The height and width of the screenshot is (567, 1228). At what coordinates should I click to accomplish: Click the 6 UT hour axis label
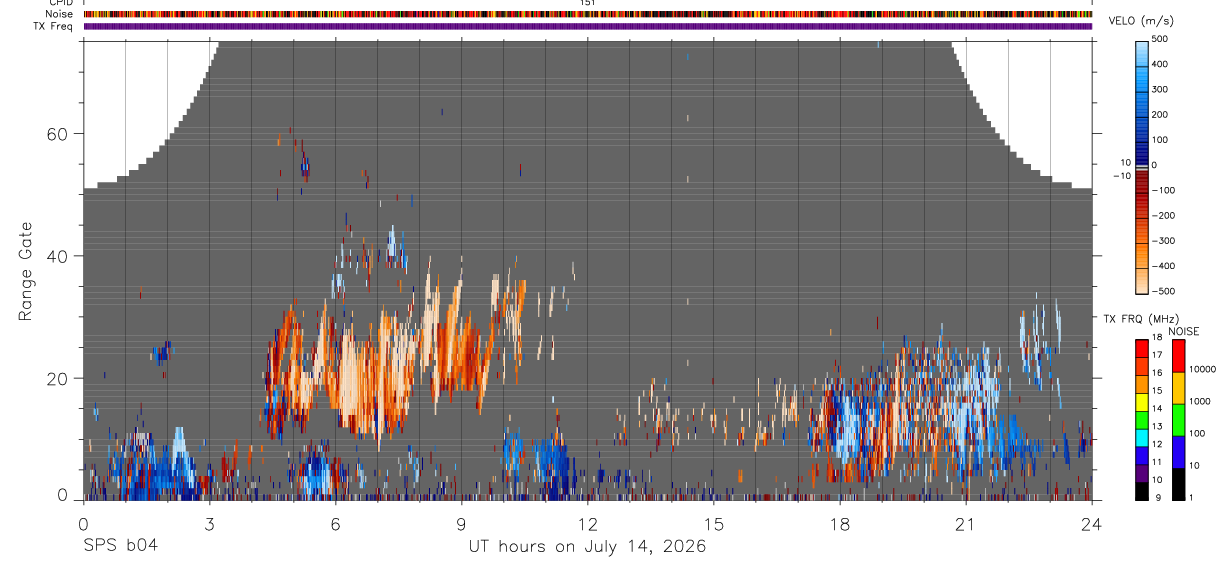tap(336, 524)
